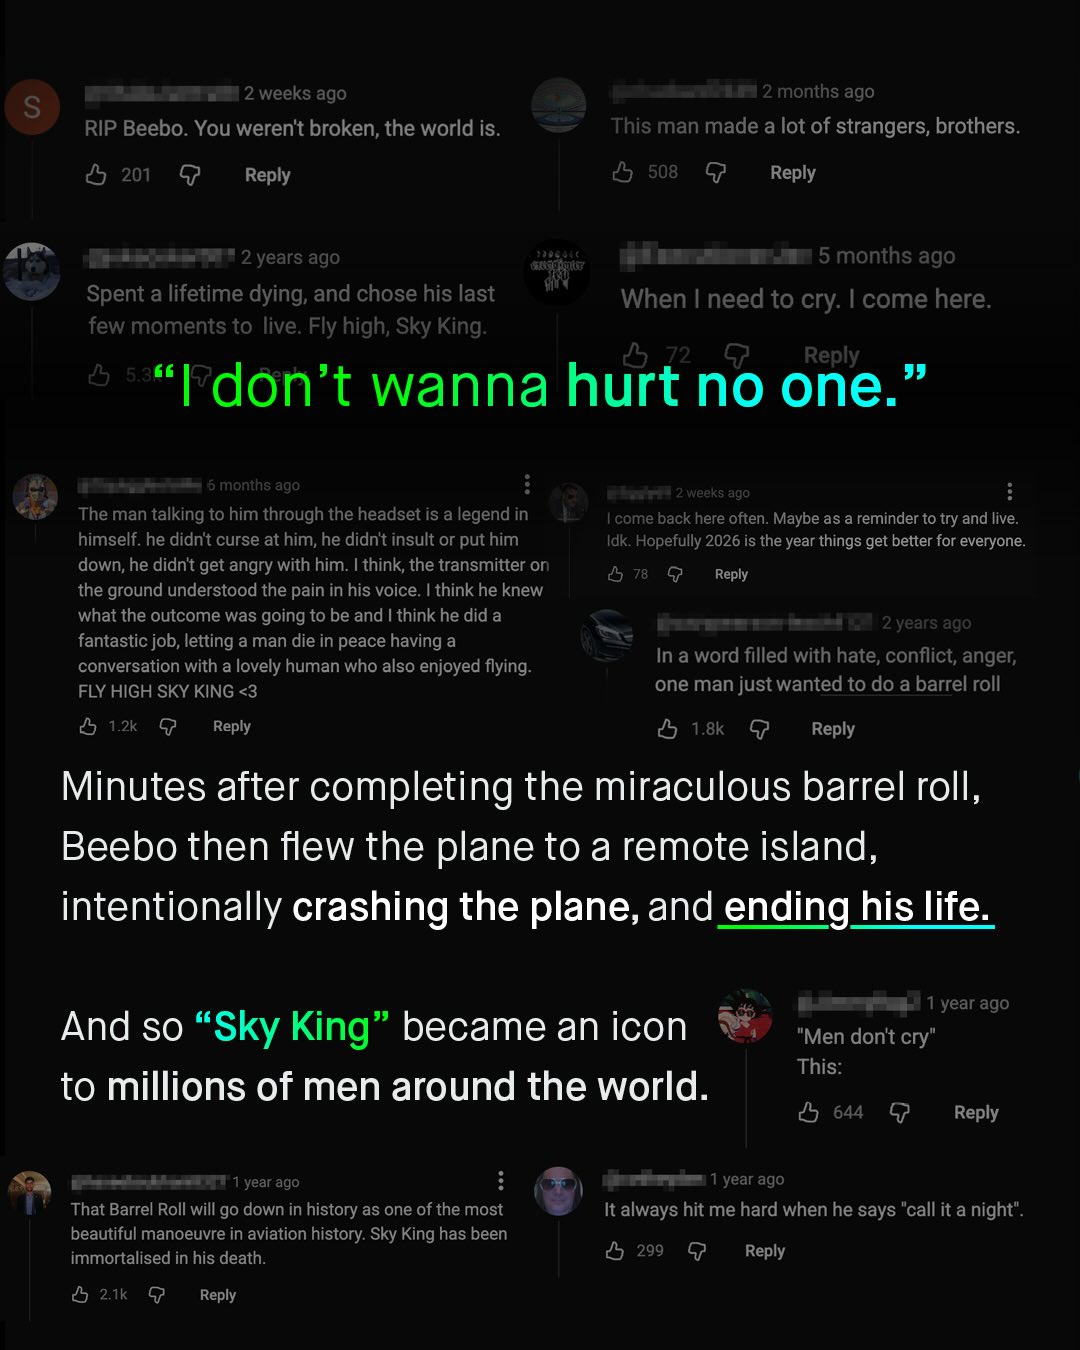Dislike the "Men don't cry" comment
Image resolution: width=1080 pixels, height=1350 pixels.
[898, 1112]
